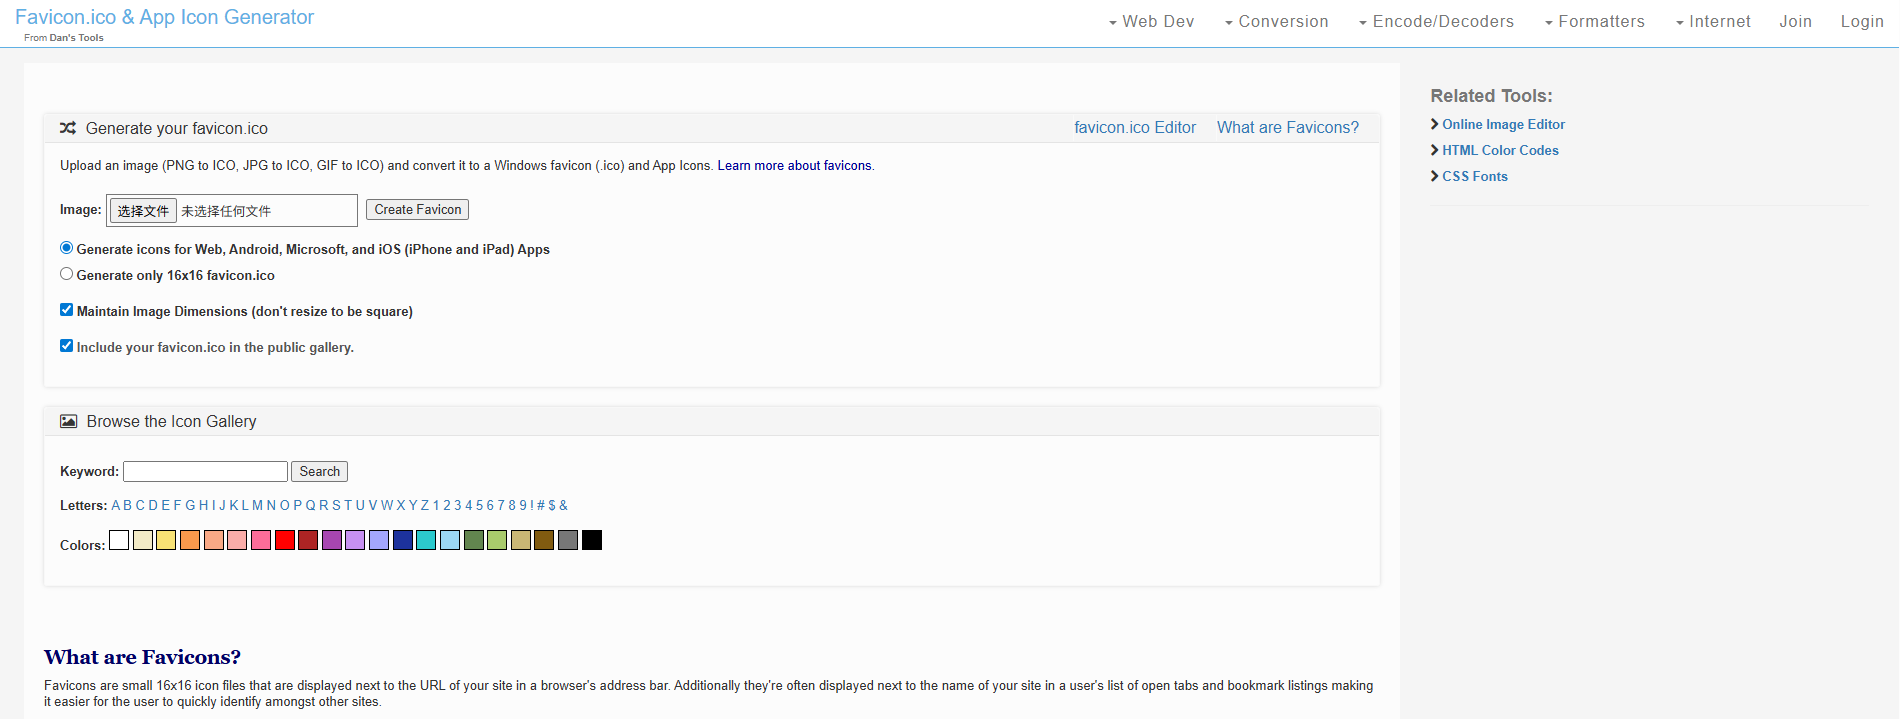The height and width of the screenshot is (719, 1900).
Task: Open the Conversion dropdown menu
Action: tap(1276, 22)
